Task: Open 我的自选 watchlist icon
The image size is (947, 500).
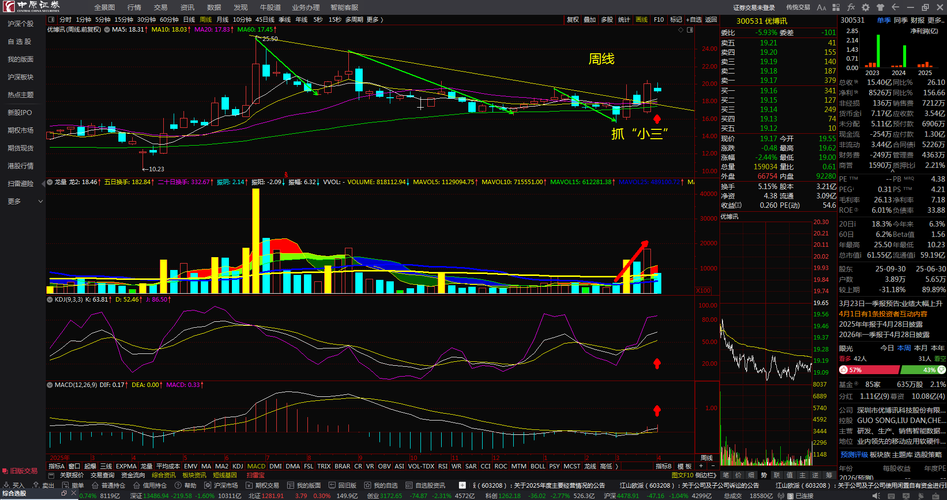Action: click(367, 485)
